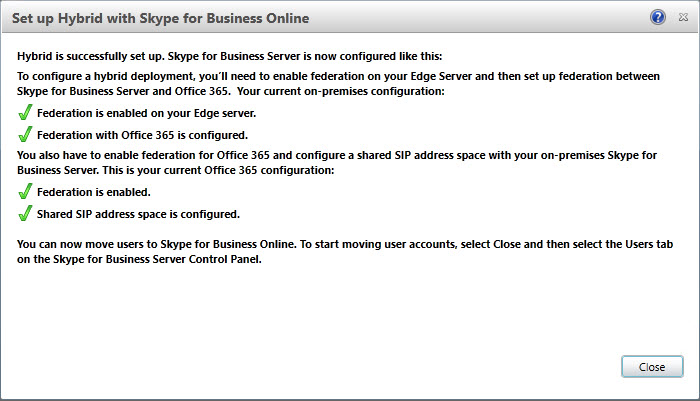Open the blue help question mark icon
This screenshot has width=700, height=401.
658,17
